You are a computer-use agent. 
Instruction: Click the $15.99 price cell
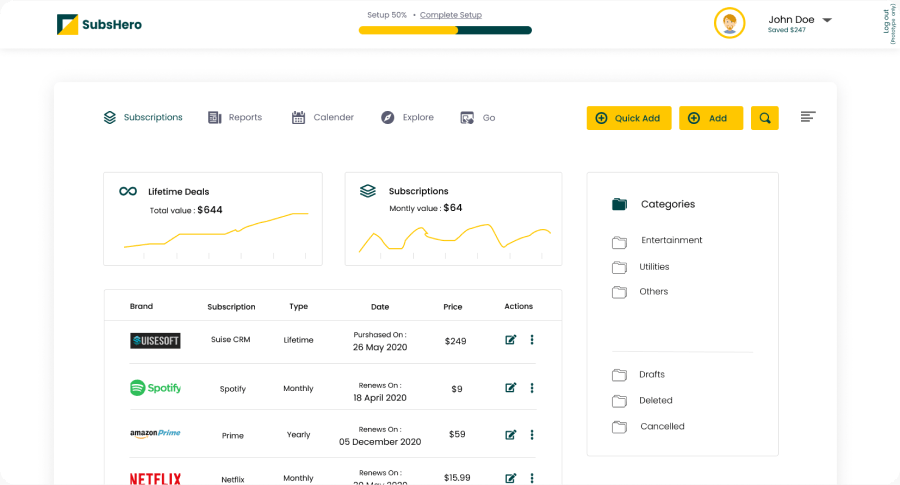coord(457,478)
